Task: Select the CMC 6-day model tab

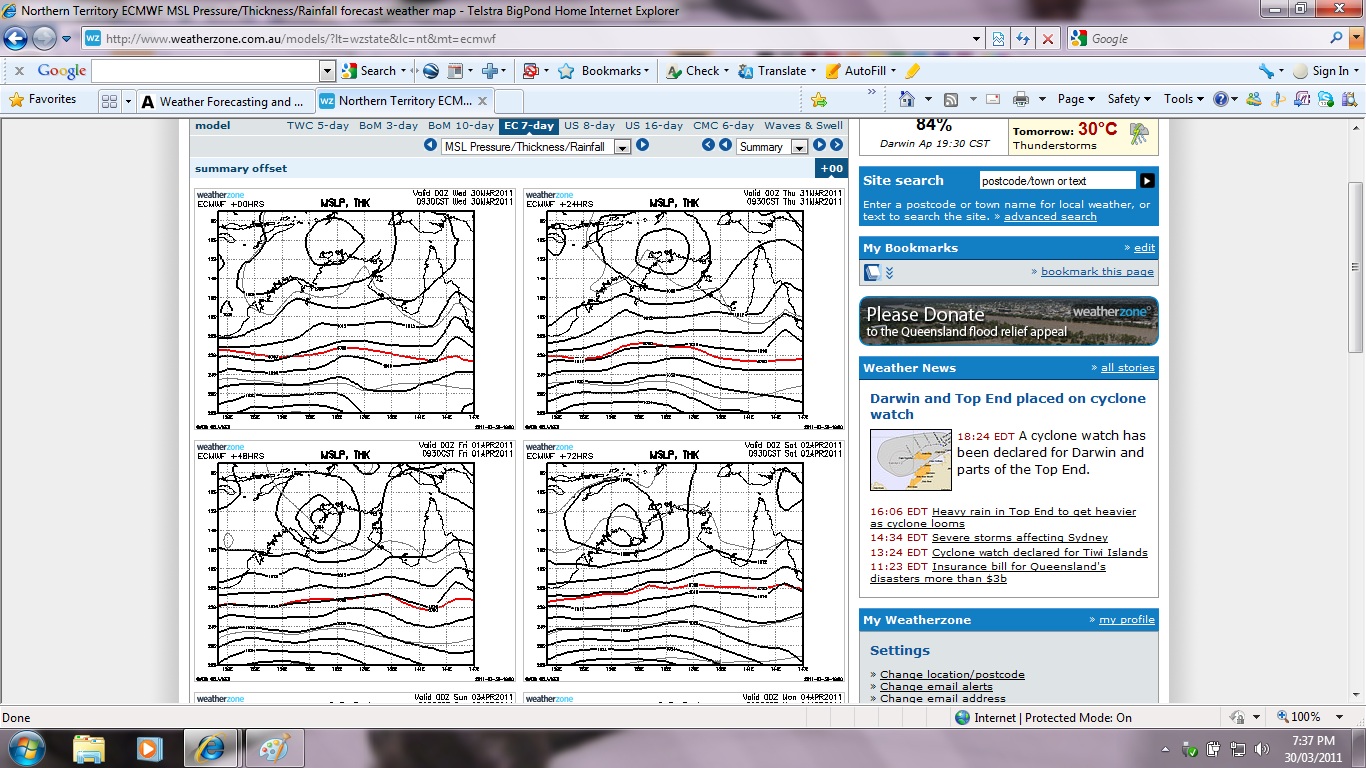Action: [x=723, y=126]
